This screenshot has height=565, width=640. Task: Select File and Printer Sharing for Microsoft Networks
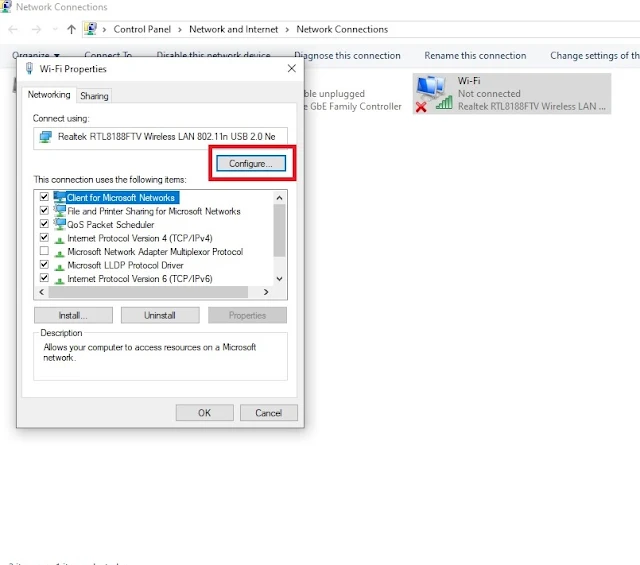[x=153, y=211]
